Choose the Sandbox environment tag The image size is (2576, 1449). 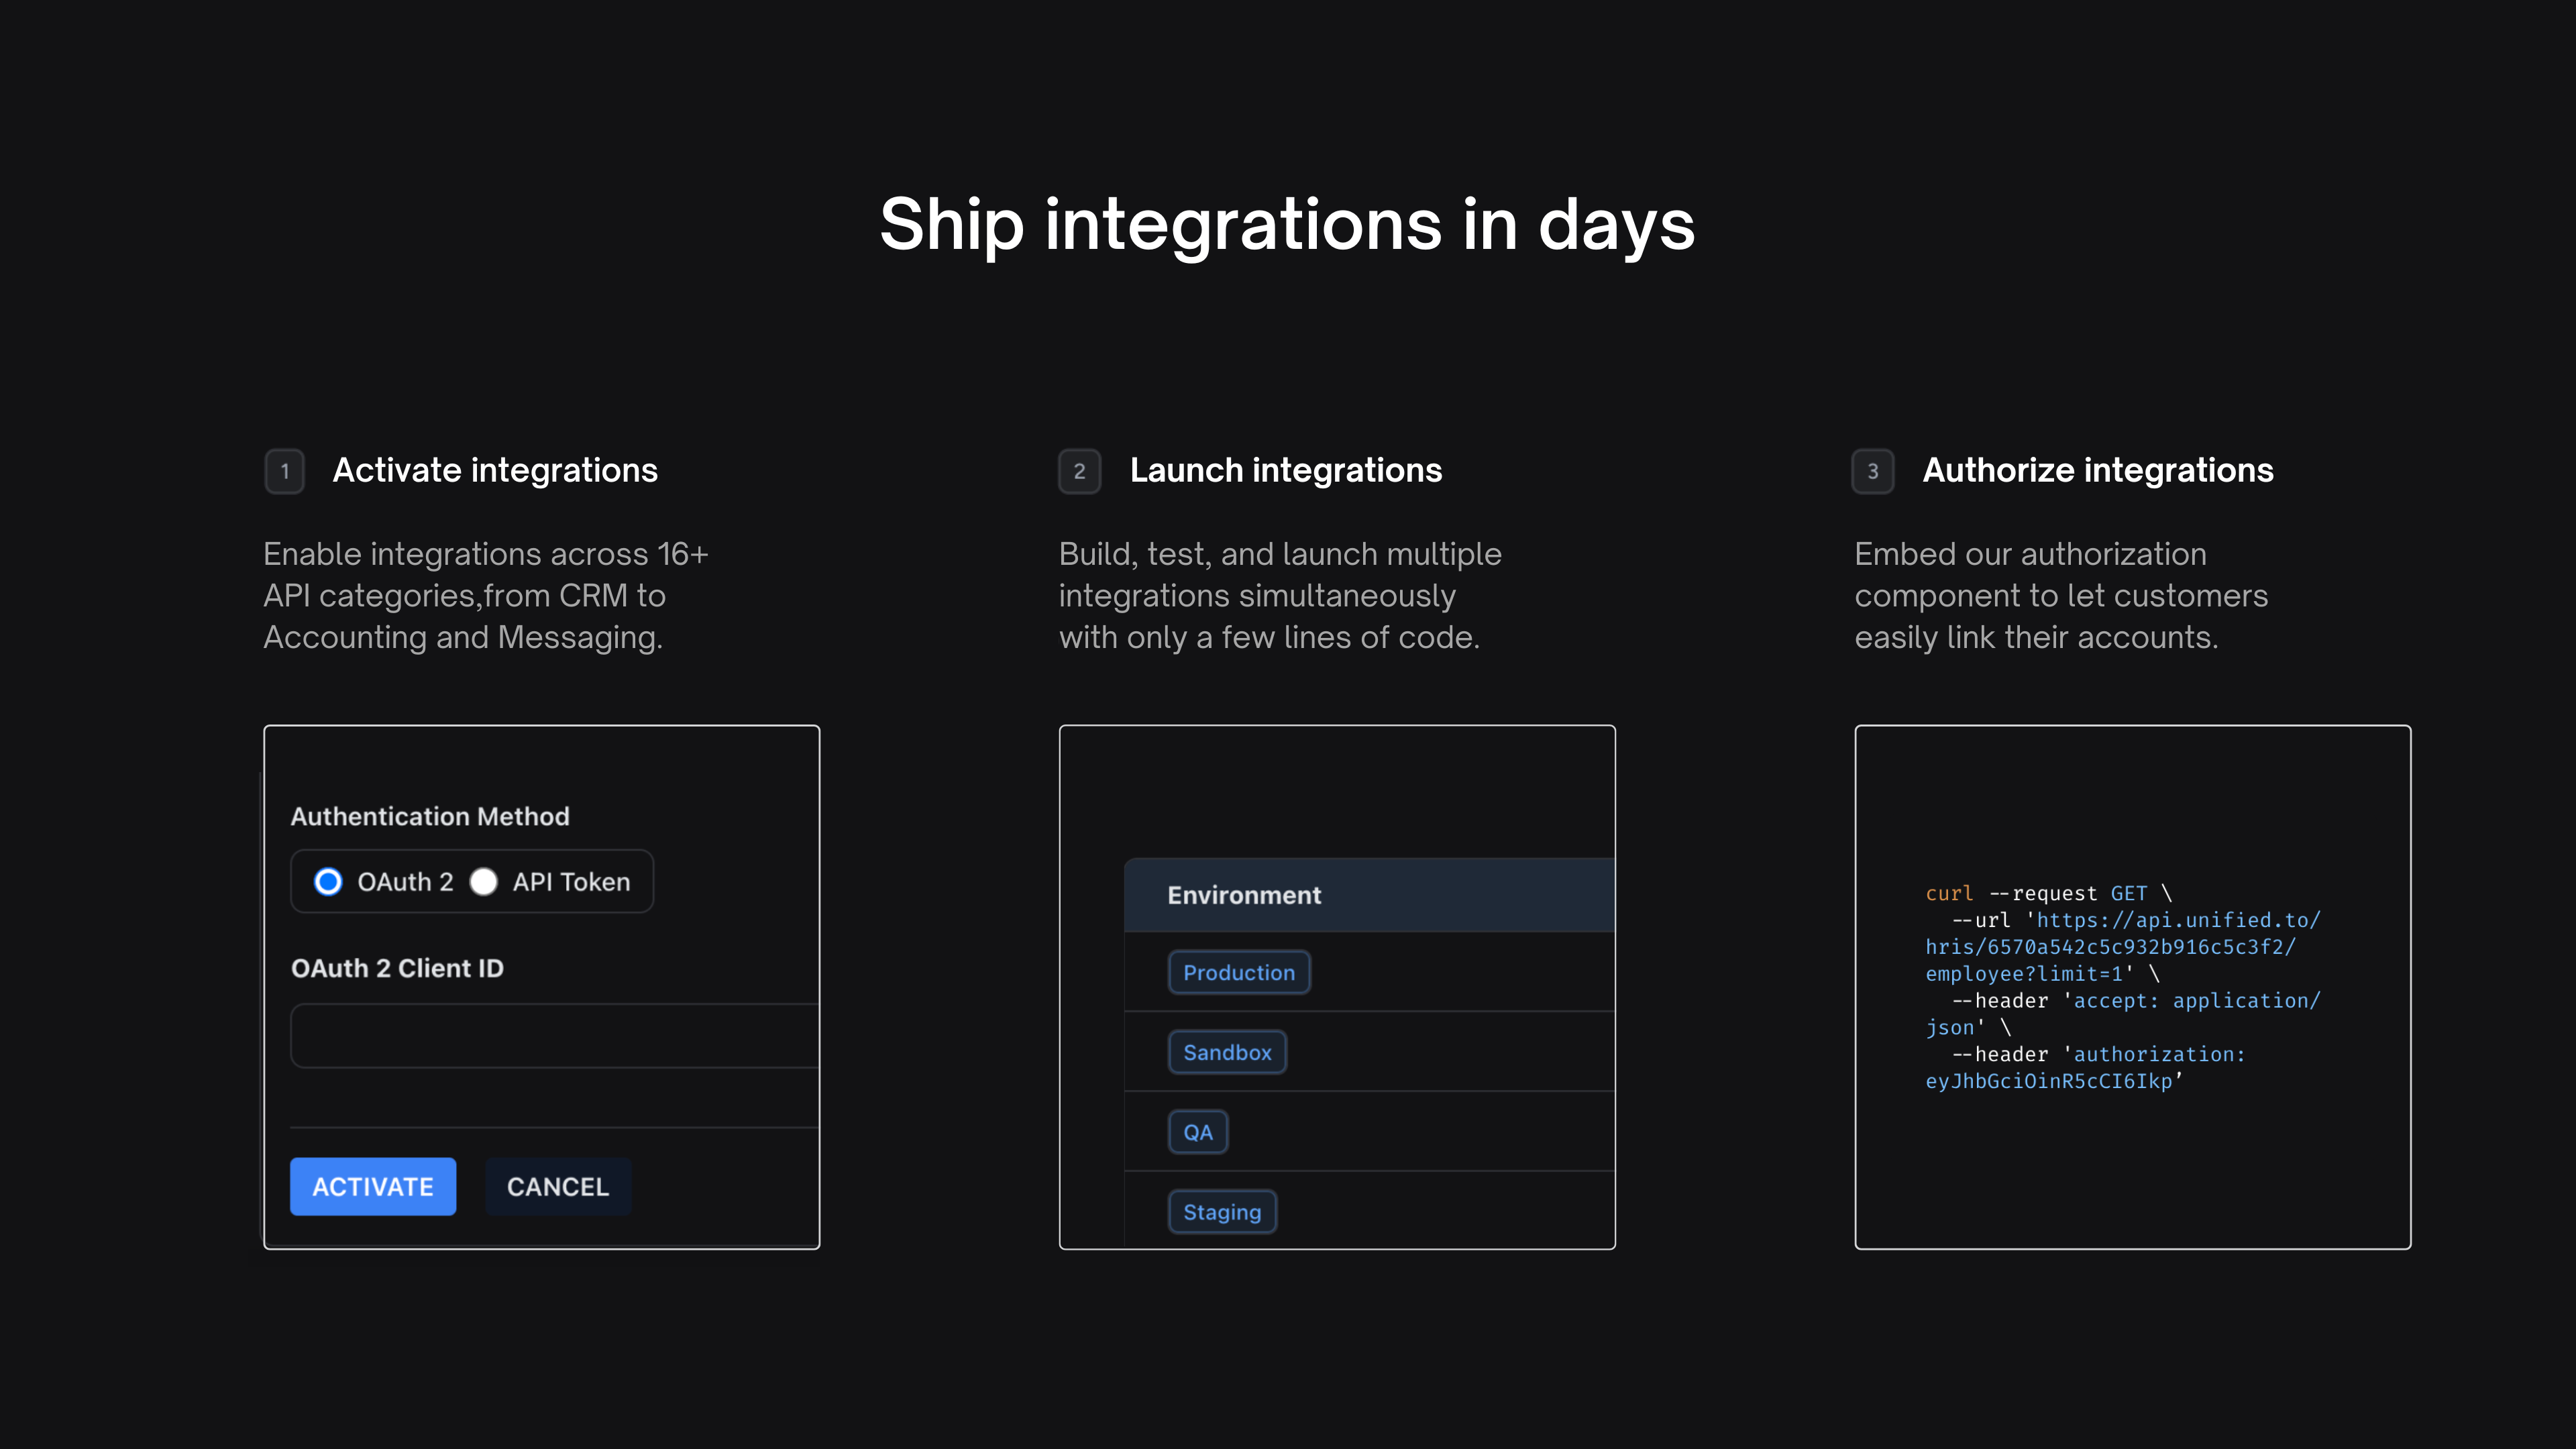pos(1226,1052)
